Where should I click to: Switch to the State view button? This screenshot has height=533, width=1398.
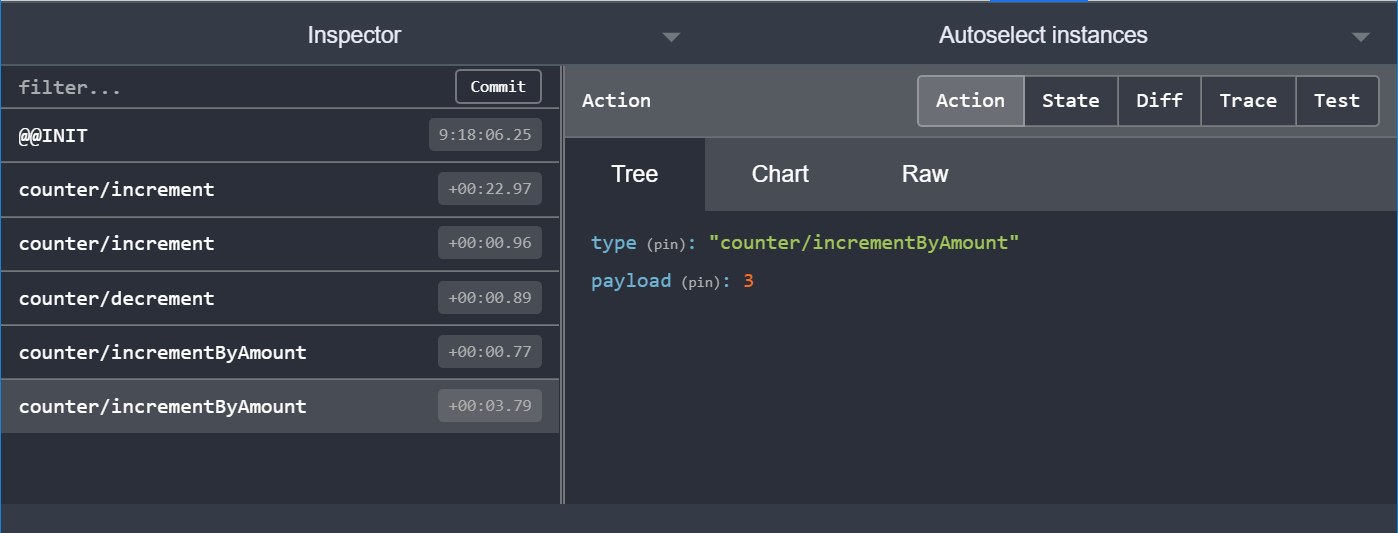[1070, 101]
